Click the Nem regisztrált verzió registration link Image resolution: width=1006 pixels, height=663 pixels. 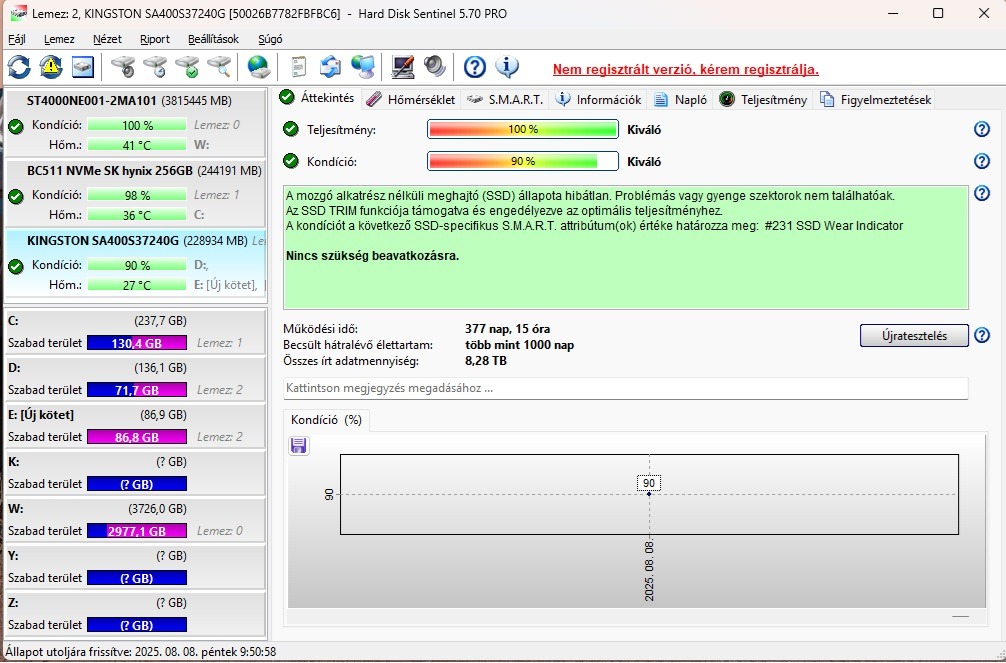685,69
